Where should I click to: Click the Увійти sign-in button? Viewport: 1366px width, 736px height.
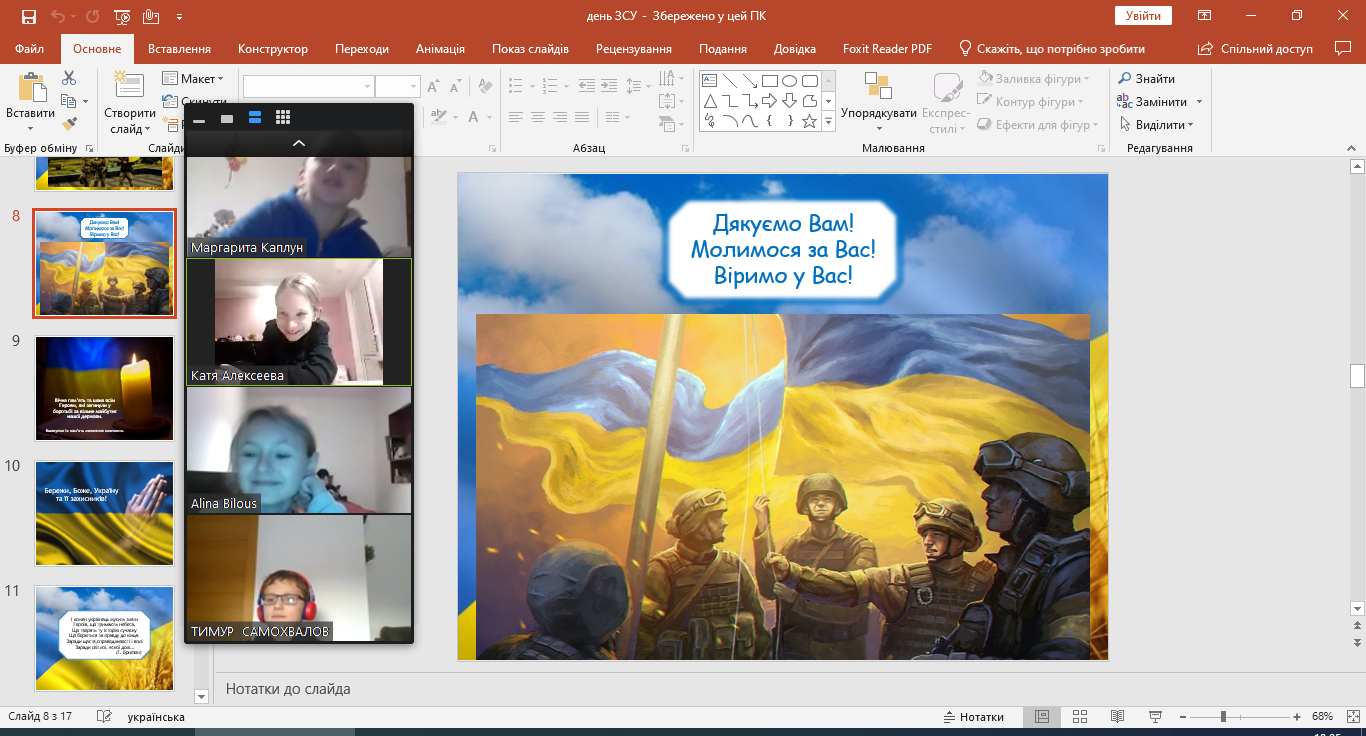(x=1143, y=15)
